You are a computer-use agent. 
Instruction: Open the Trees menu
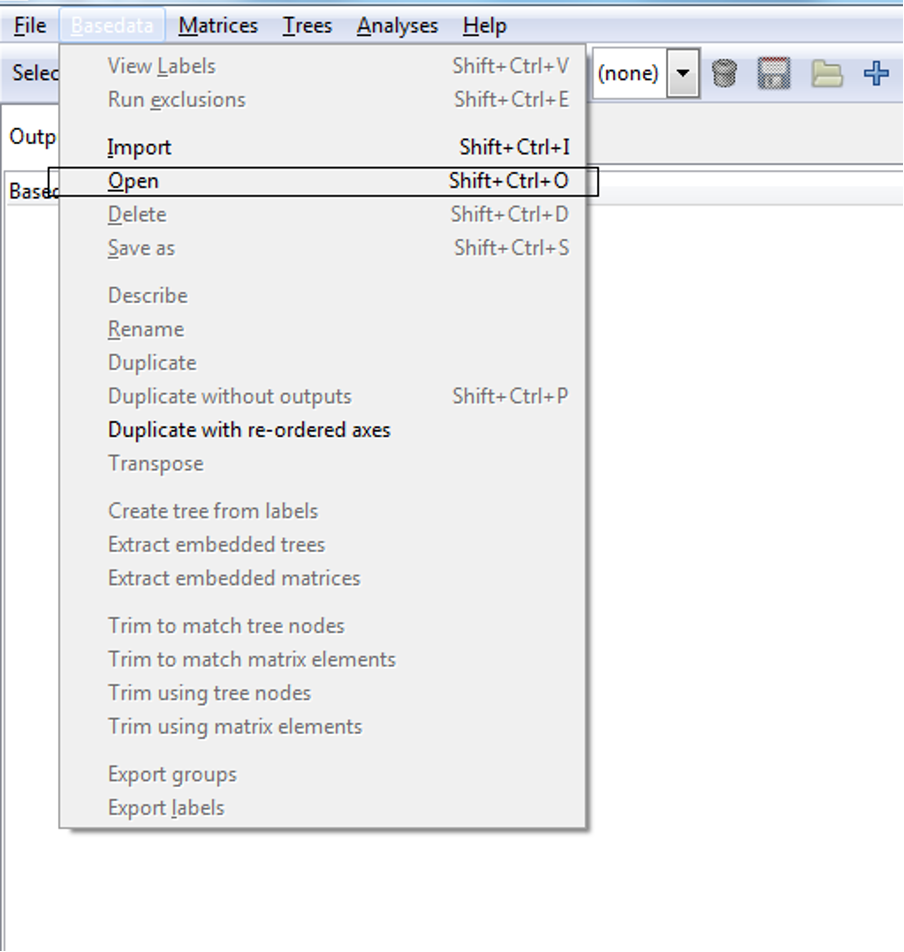coord(307,26)
